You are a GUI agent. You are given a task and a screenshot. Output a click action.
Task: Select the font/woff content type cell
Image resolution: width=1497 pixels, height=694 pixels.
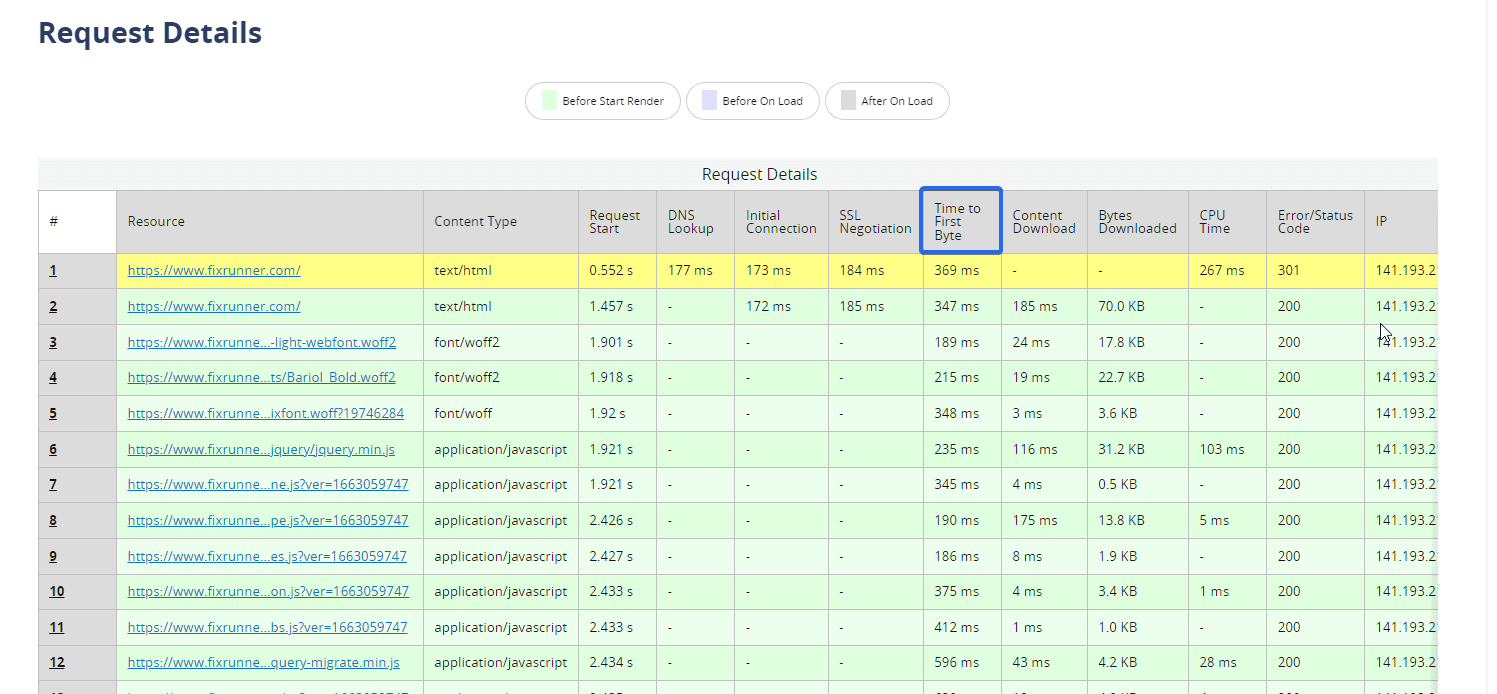(x=501, y=413)
